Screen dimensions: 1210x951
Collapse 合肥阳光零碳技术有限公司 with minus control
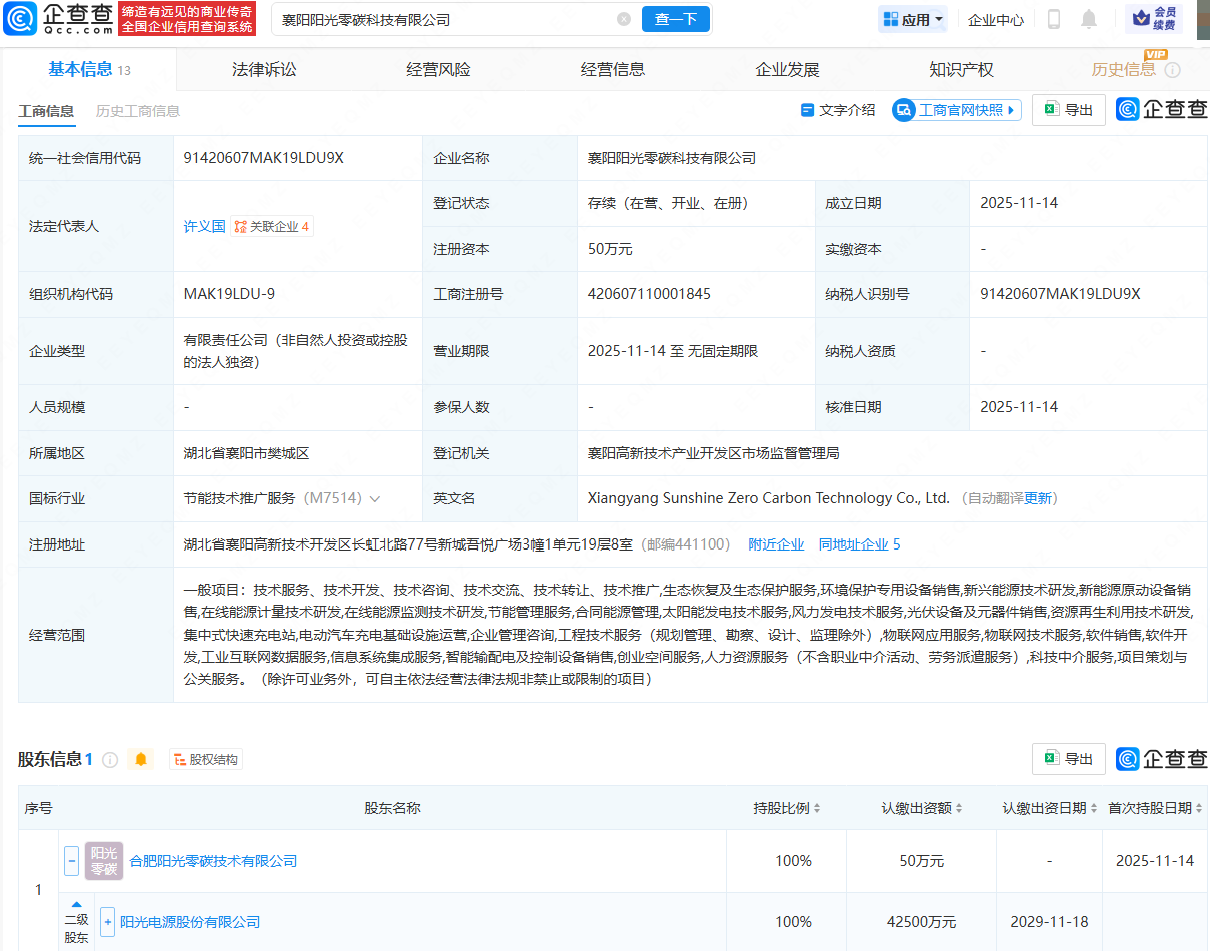71,860
